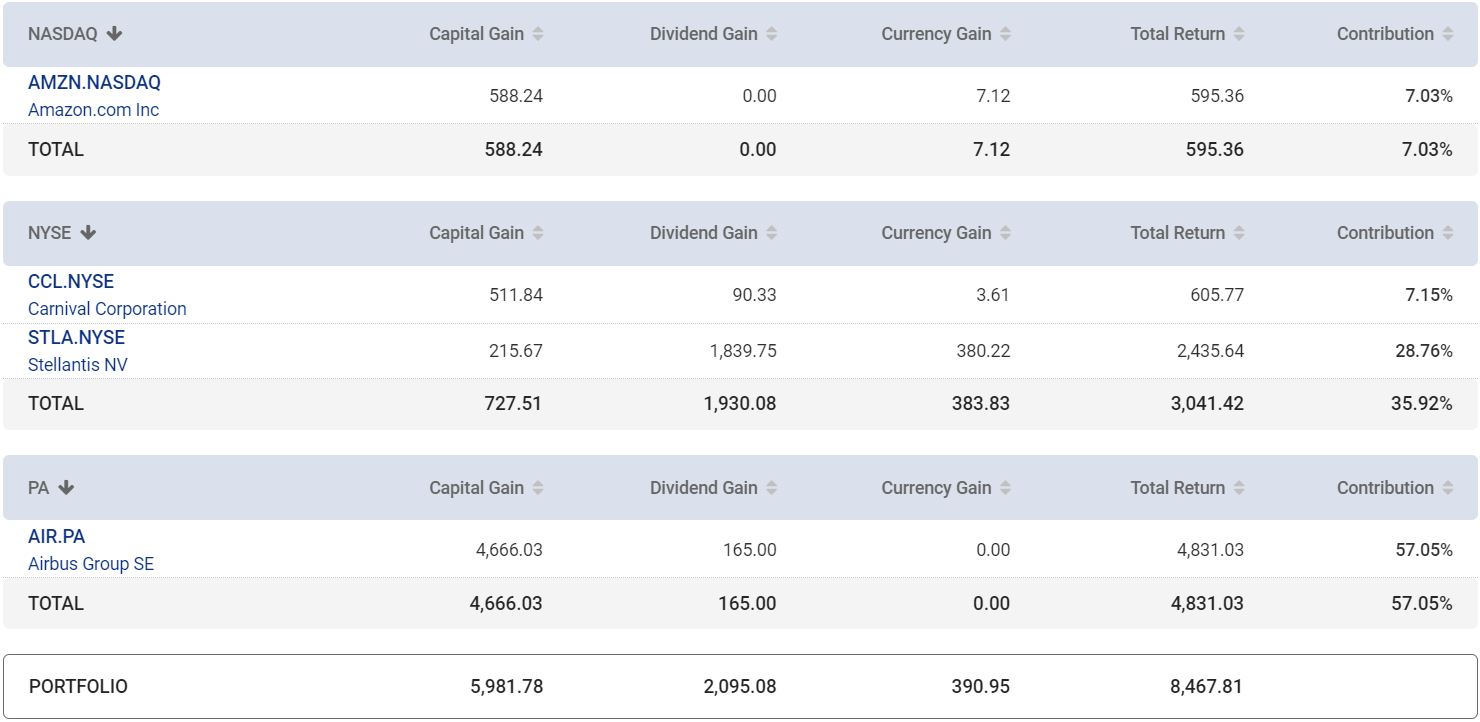Screen dimensions: 1480x722
Task: Click the NYSE group header label
Action: tap(50, 233)
